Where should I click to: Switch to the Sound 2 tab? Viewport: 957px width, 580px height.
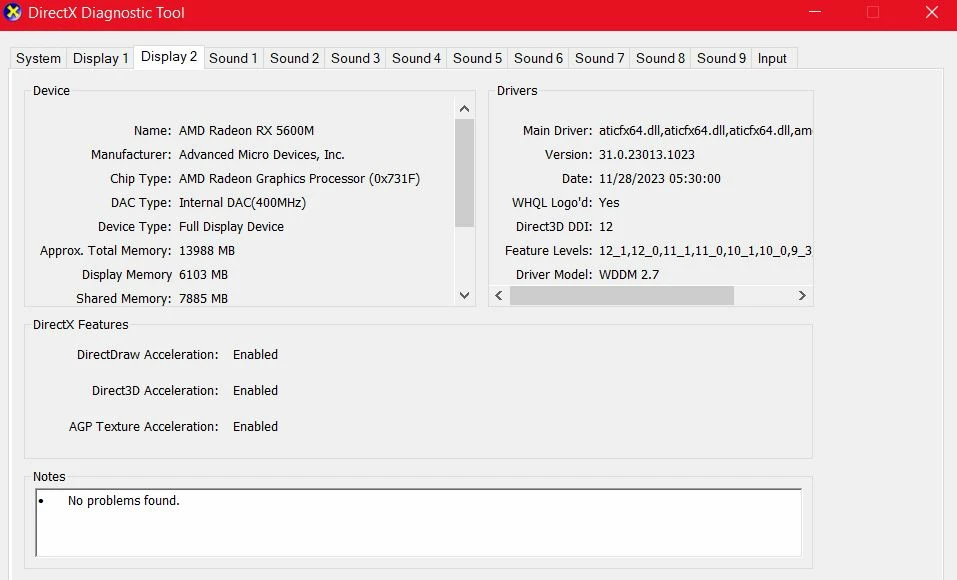pos(294,59)
